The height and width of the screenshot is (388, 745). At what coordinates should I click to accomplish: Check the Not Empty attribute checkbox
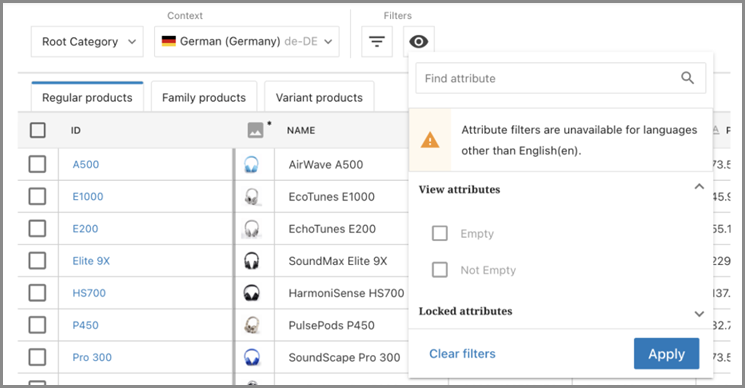pos(439,270)
